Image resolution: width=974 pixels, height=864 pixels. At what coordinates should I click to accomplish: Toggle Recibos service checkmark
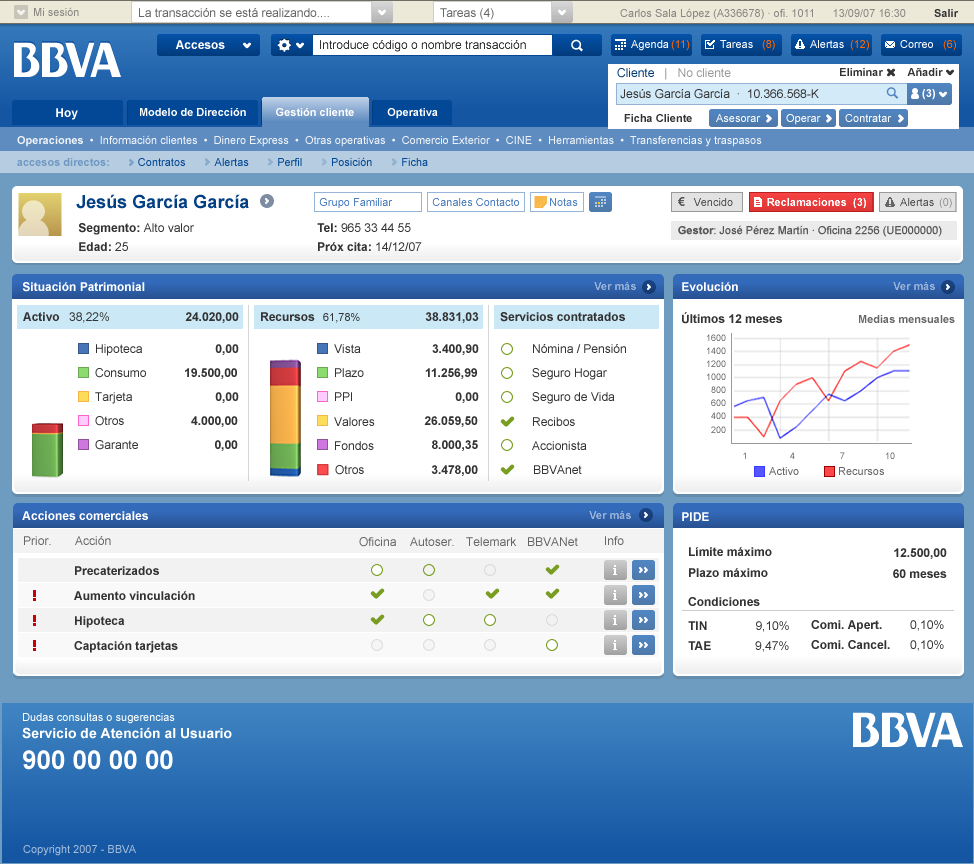point(507,421)
